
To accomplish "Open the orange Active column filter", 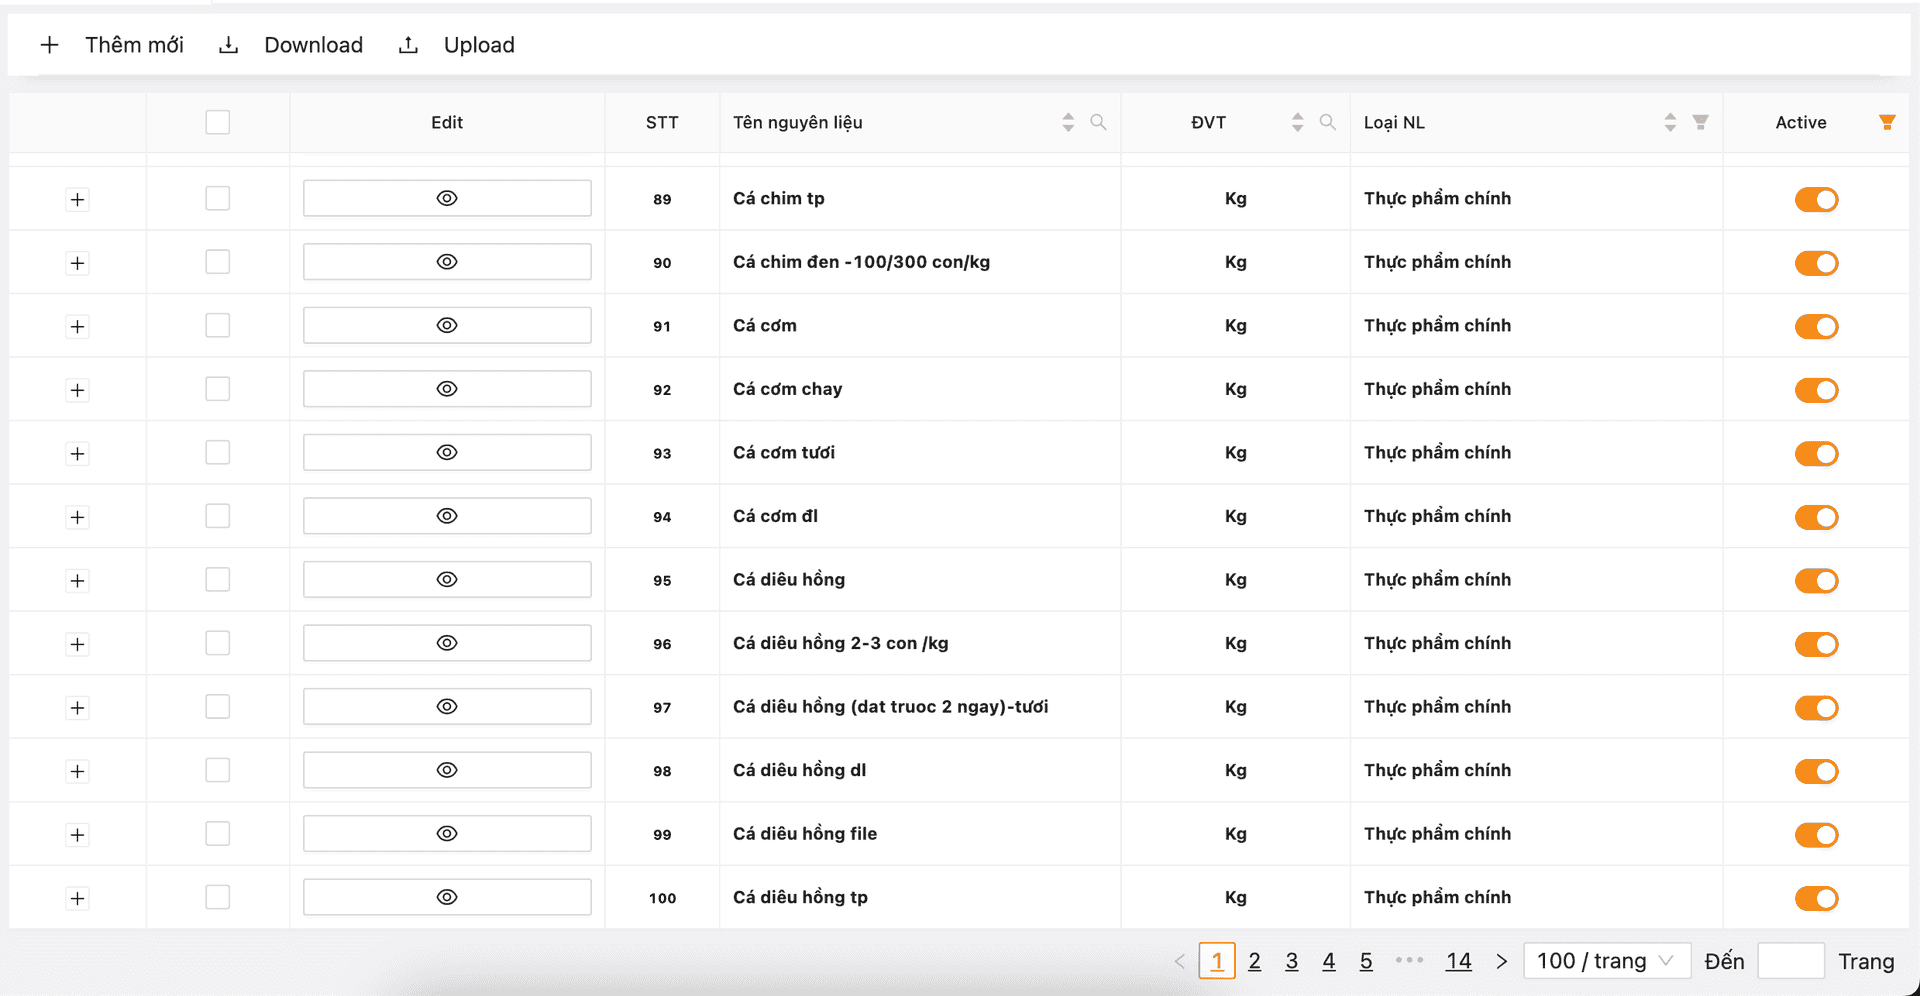I will 1887,122.
